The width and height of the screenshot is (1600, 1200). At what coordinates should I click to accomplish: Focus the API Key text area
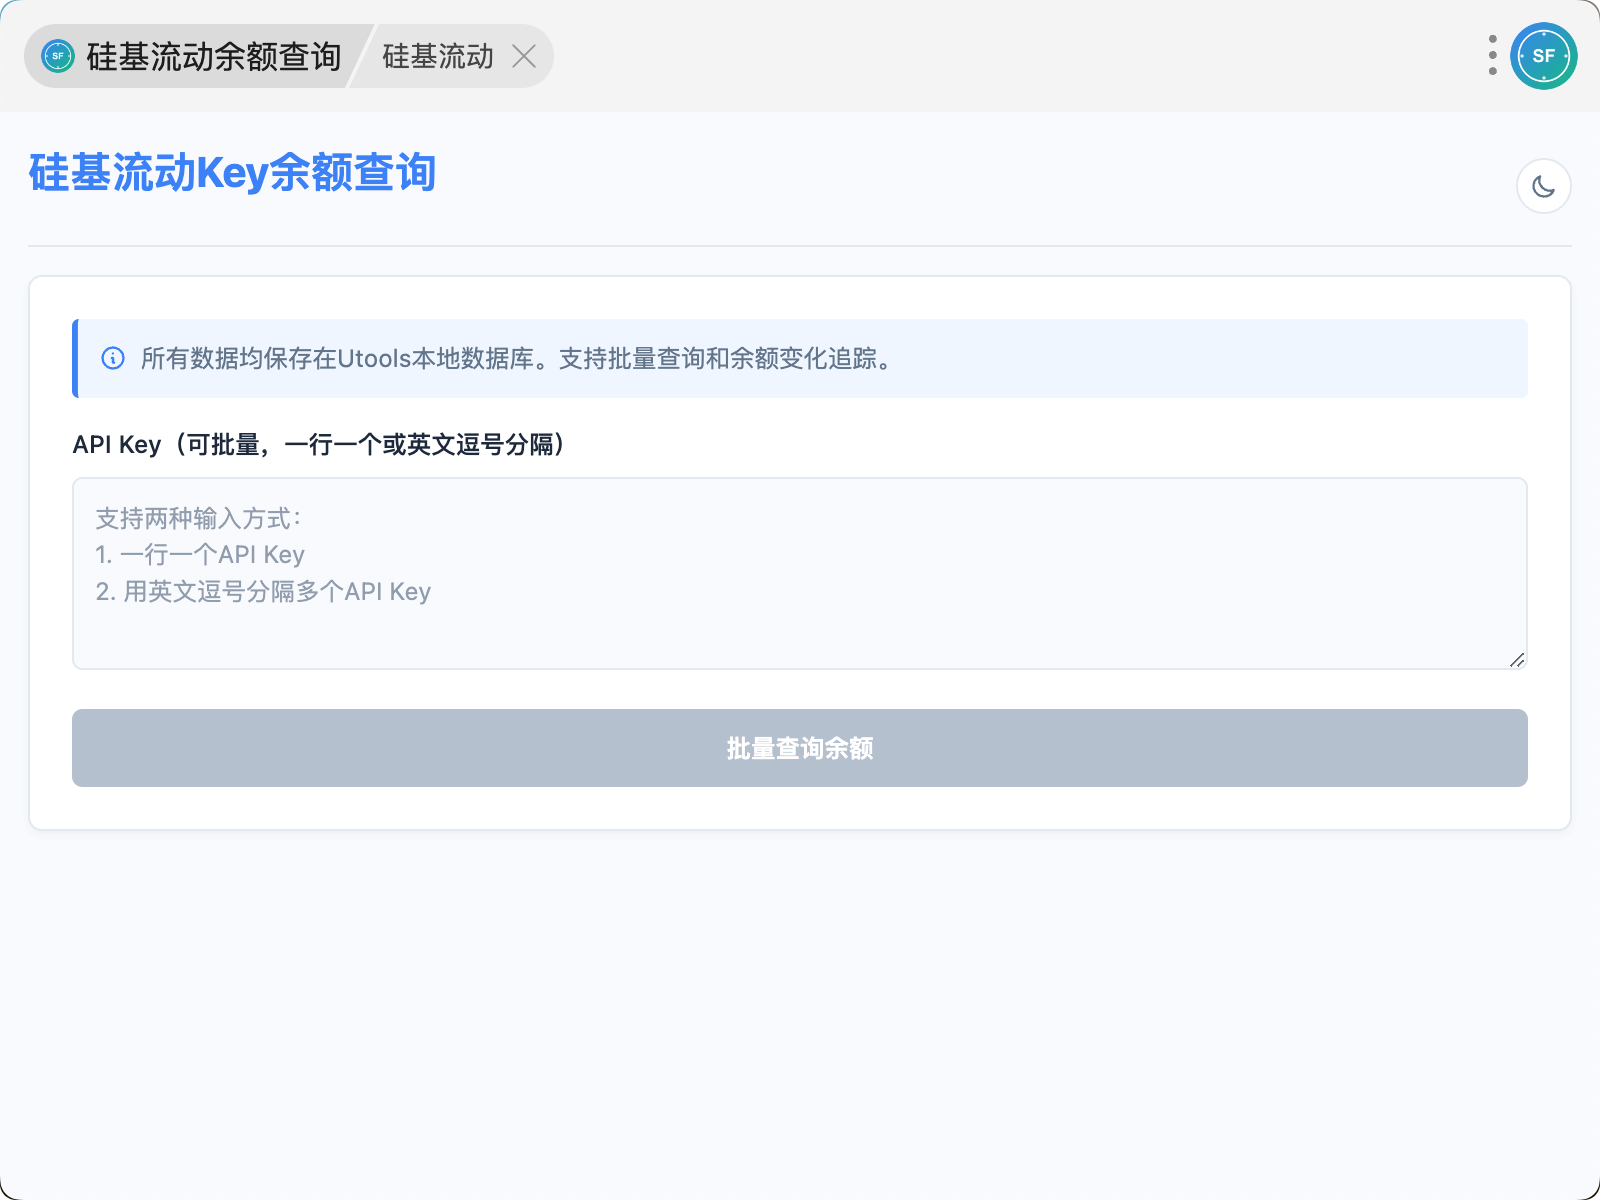[800, 573]
